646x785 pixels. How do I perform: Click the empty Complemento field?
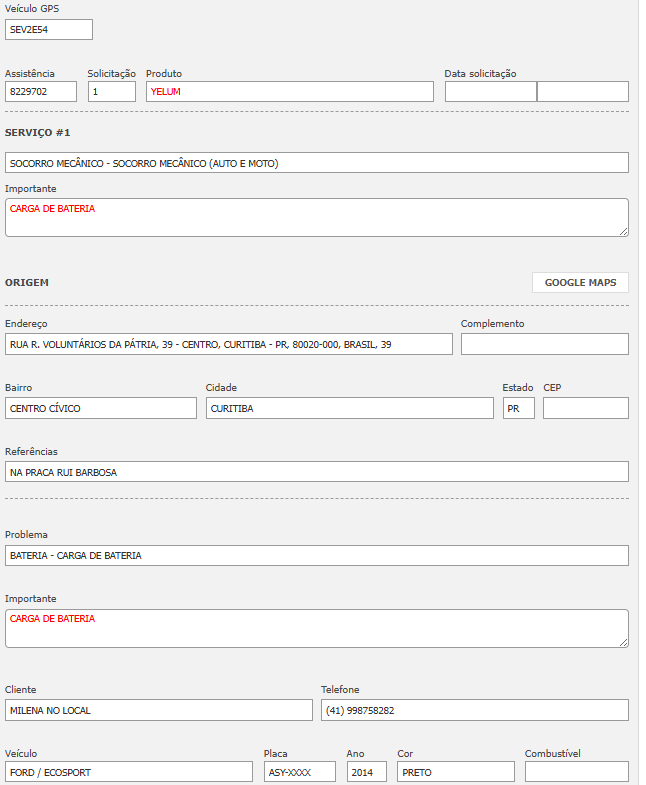point(544,344)
